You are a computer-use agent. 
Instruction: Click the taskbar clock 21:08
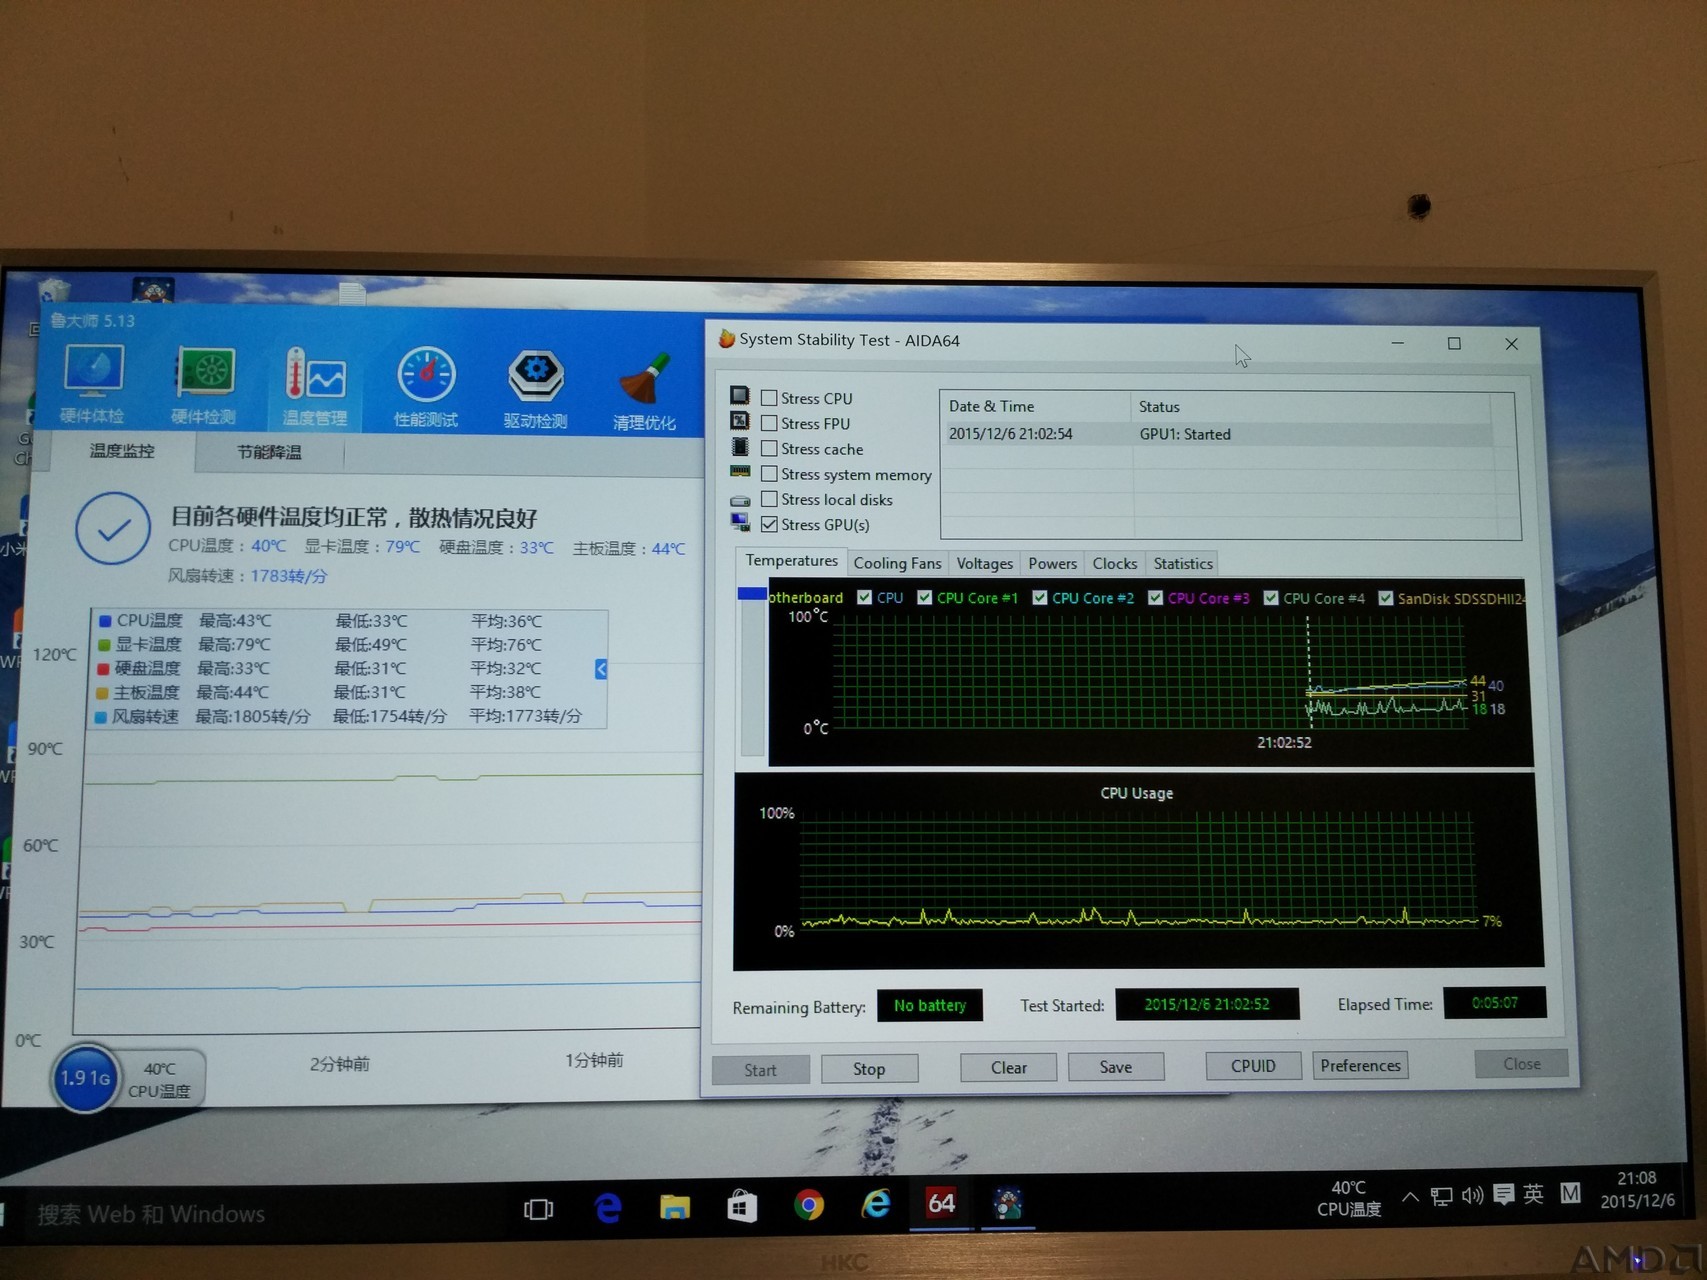pos(1638,1190)
